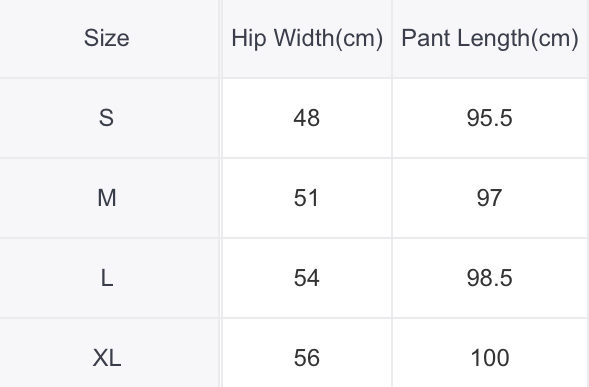Click pant length value 98.5
Screen dimensions: 589x387
coord(489,278)
